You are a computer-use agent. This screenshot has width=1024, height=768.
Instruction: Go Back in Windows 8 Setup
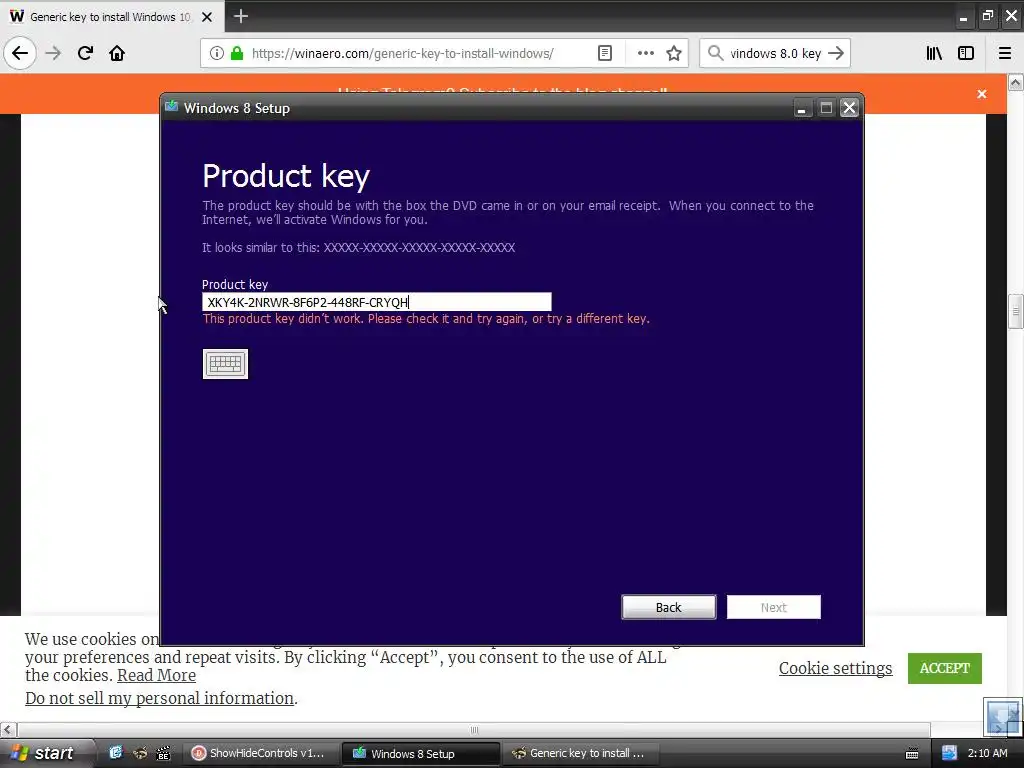coord(669,607)
